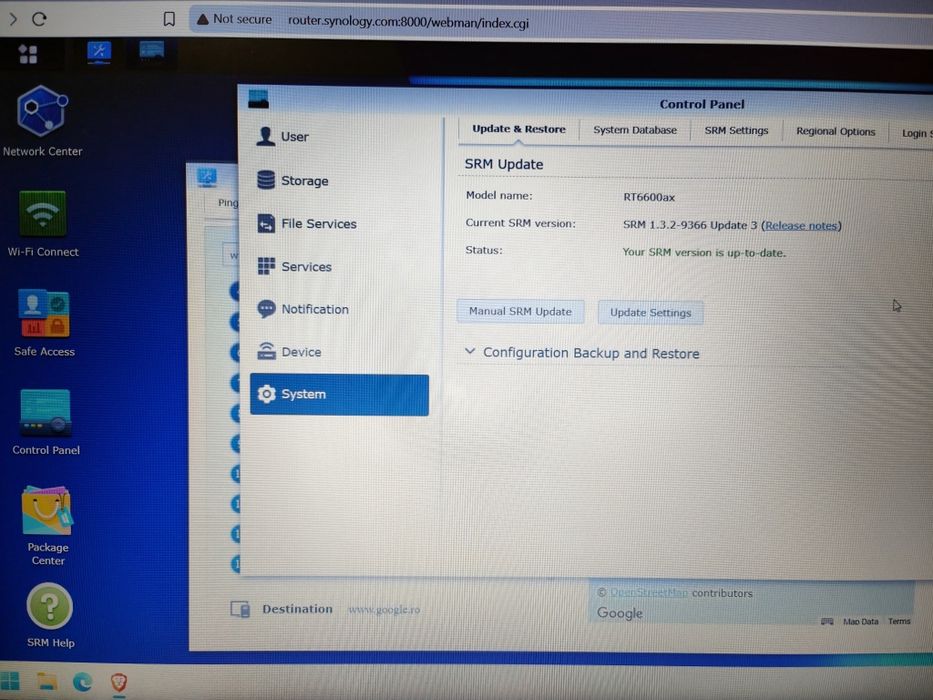Switch to Update & Restore tab
Image resolution: width=933 pixels, height=700 pixels.
click(x=518, y=129)
